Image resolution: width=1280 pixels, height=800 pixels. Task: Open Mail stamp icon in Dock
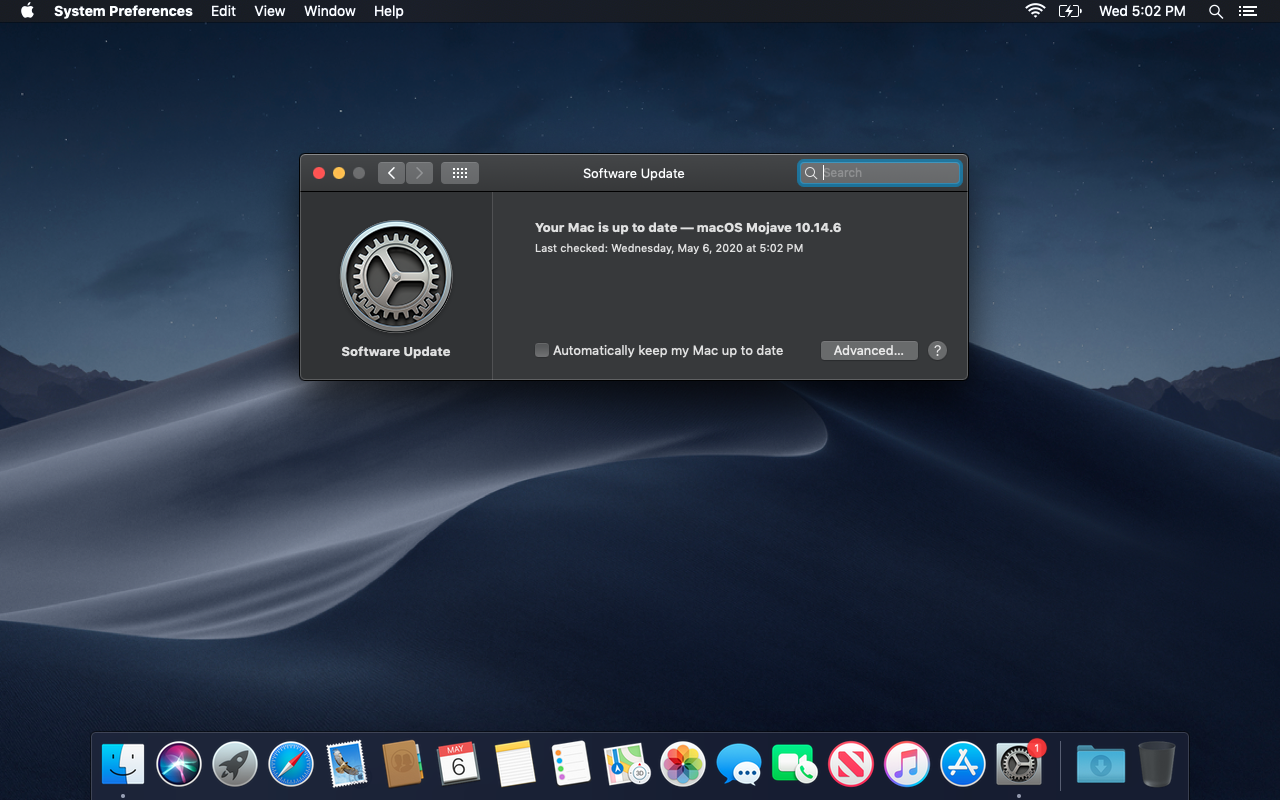[x=347, y=765]
